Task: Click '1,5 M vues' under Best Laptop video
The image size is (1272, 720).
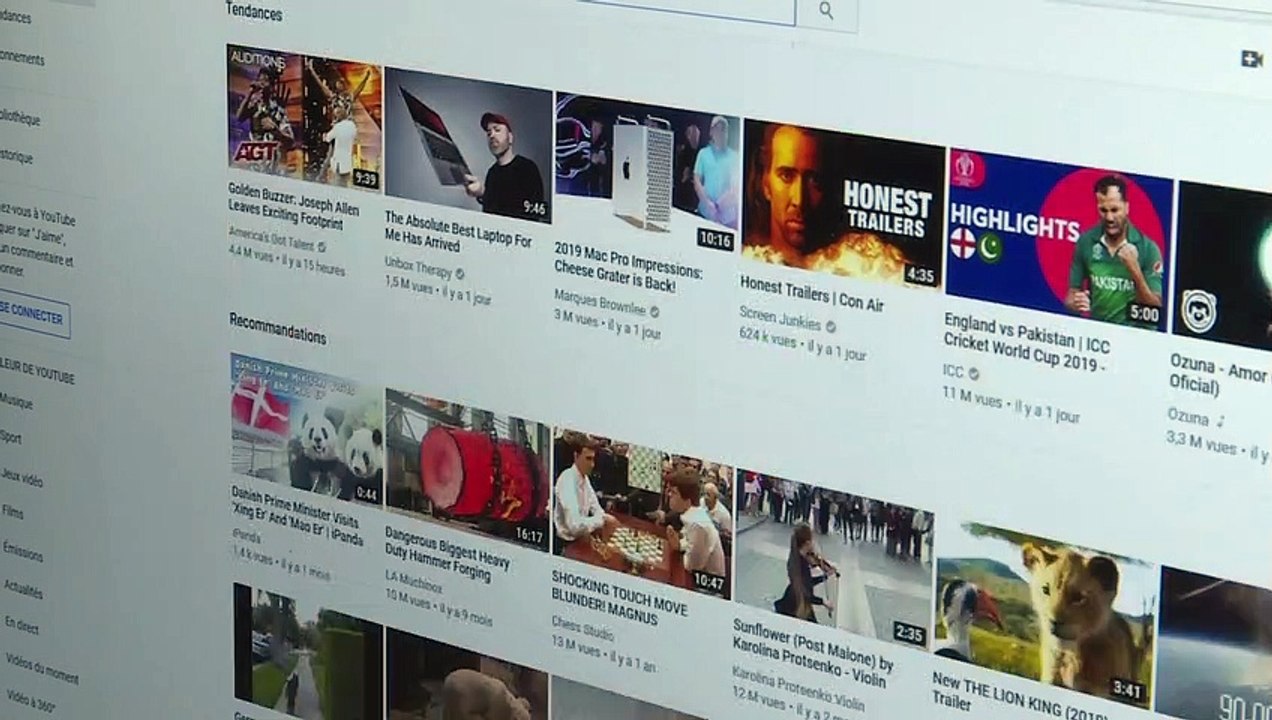Action: [x=409, y=284]
